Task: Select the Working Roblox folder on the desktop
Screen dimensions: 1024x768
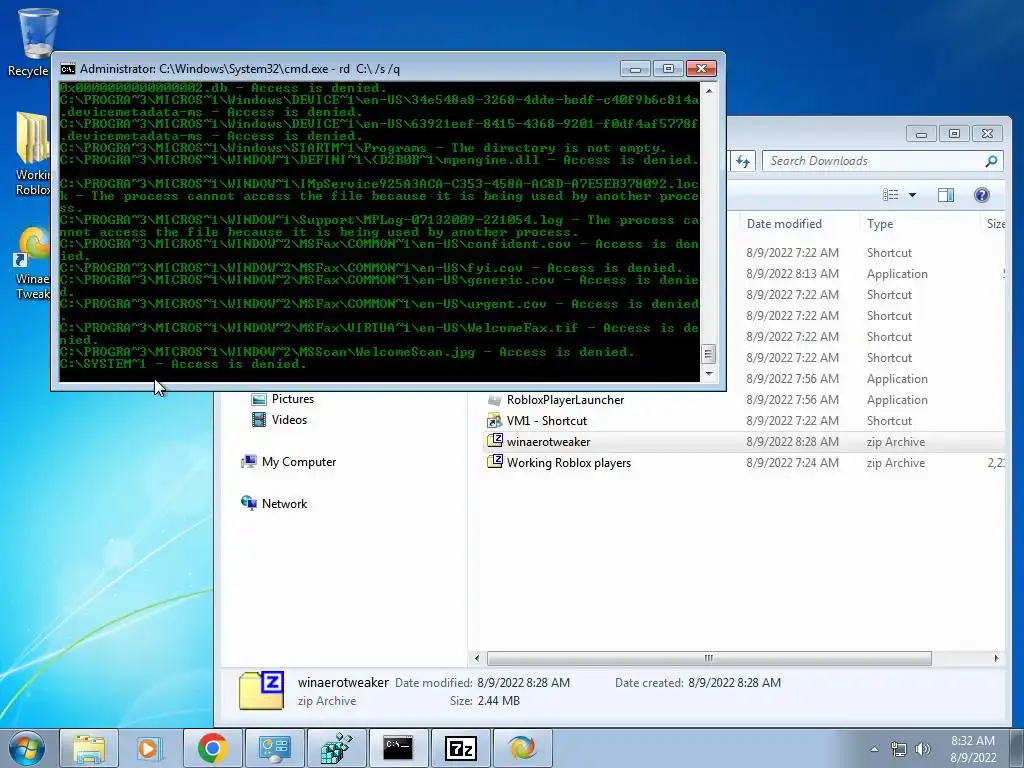Action: tap(31, 153)
